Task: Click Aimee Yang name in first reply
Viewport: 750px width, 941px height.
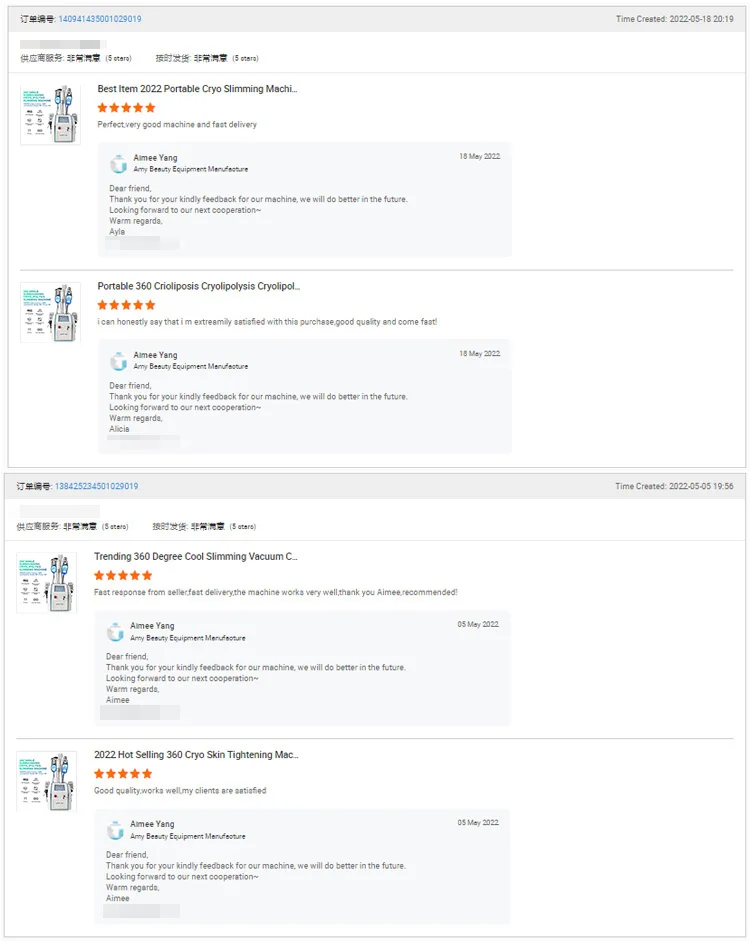Action: click(155, 158)
